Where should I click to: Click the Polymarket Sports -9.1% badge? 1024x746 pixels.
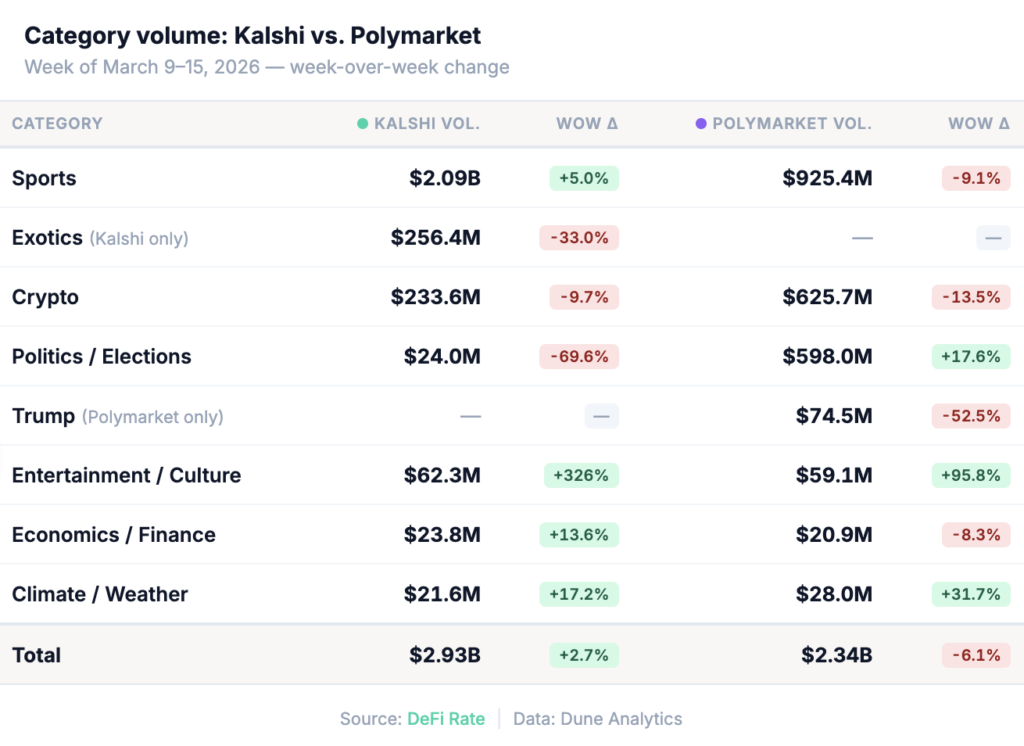(x=976, y=178)
